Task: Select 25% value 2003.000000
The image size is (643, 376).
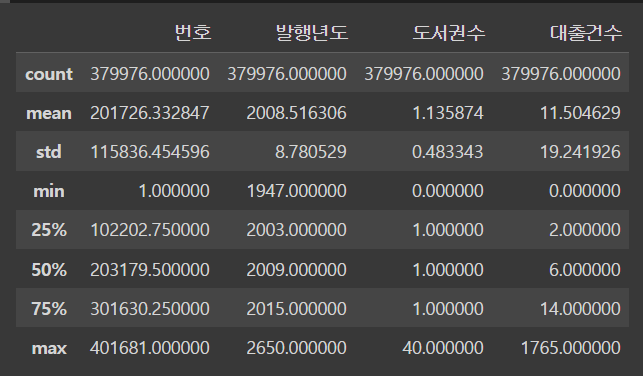Action: click(x=296, y=230)
